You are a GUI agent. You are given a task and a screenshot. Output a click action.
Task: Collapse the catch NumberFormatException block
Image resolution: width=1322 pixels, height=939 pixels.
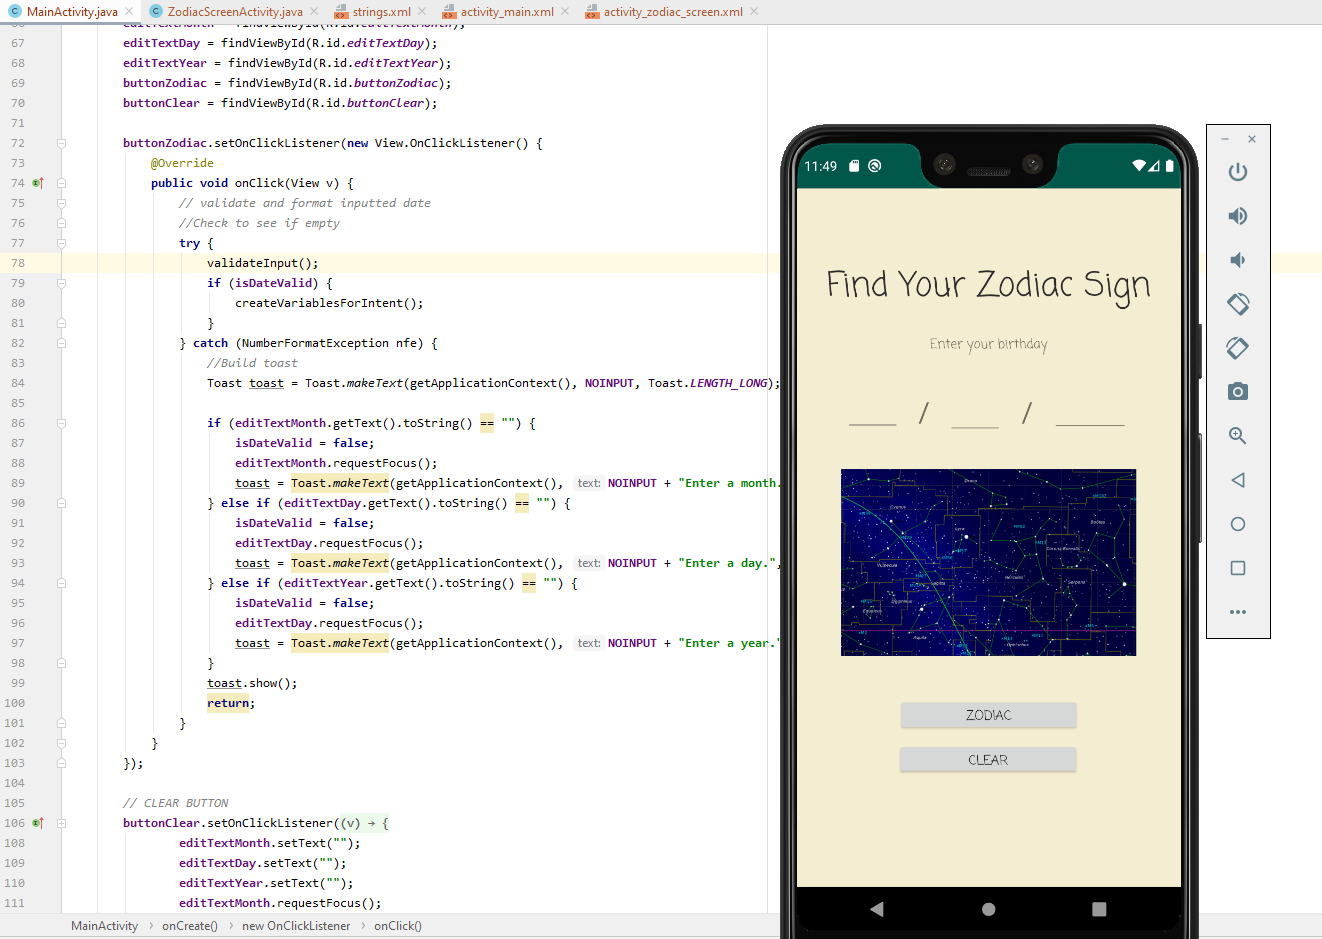tap(61, 343)
